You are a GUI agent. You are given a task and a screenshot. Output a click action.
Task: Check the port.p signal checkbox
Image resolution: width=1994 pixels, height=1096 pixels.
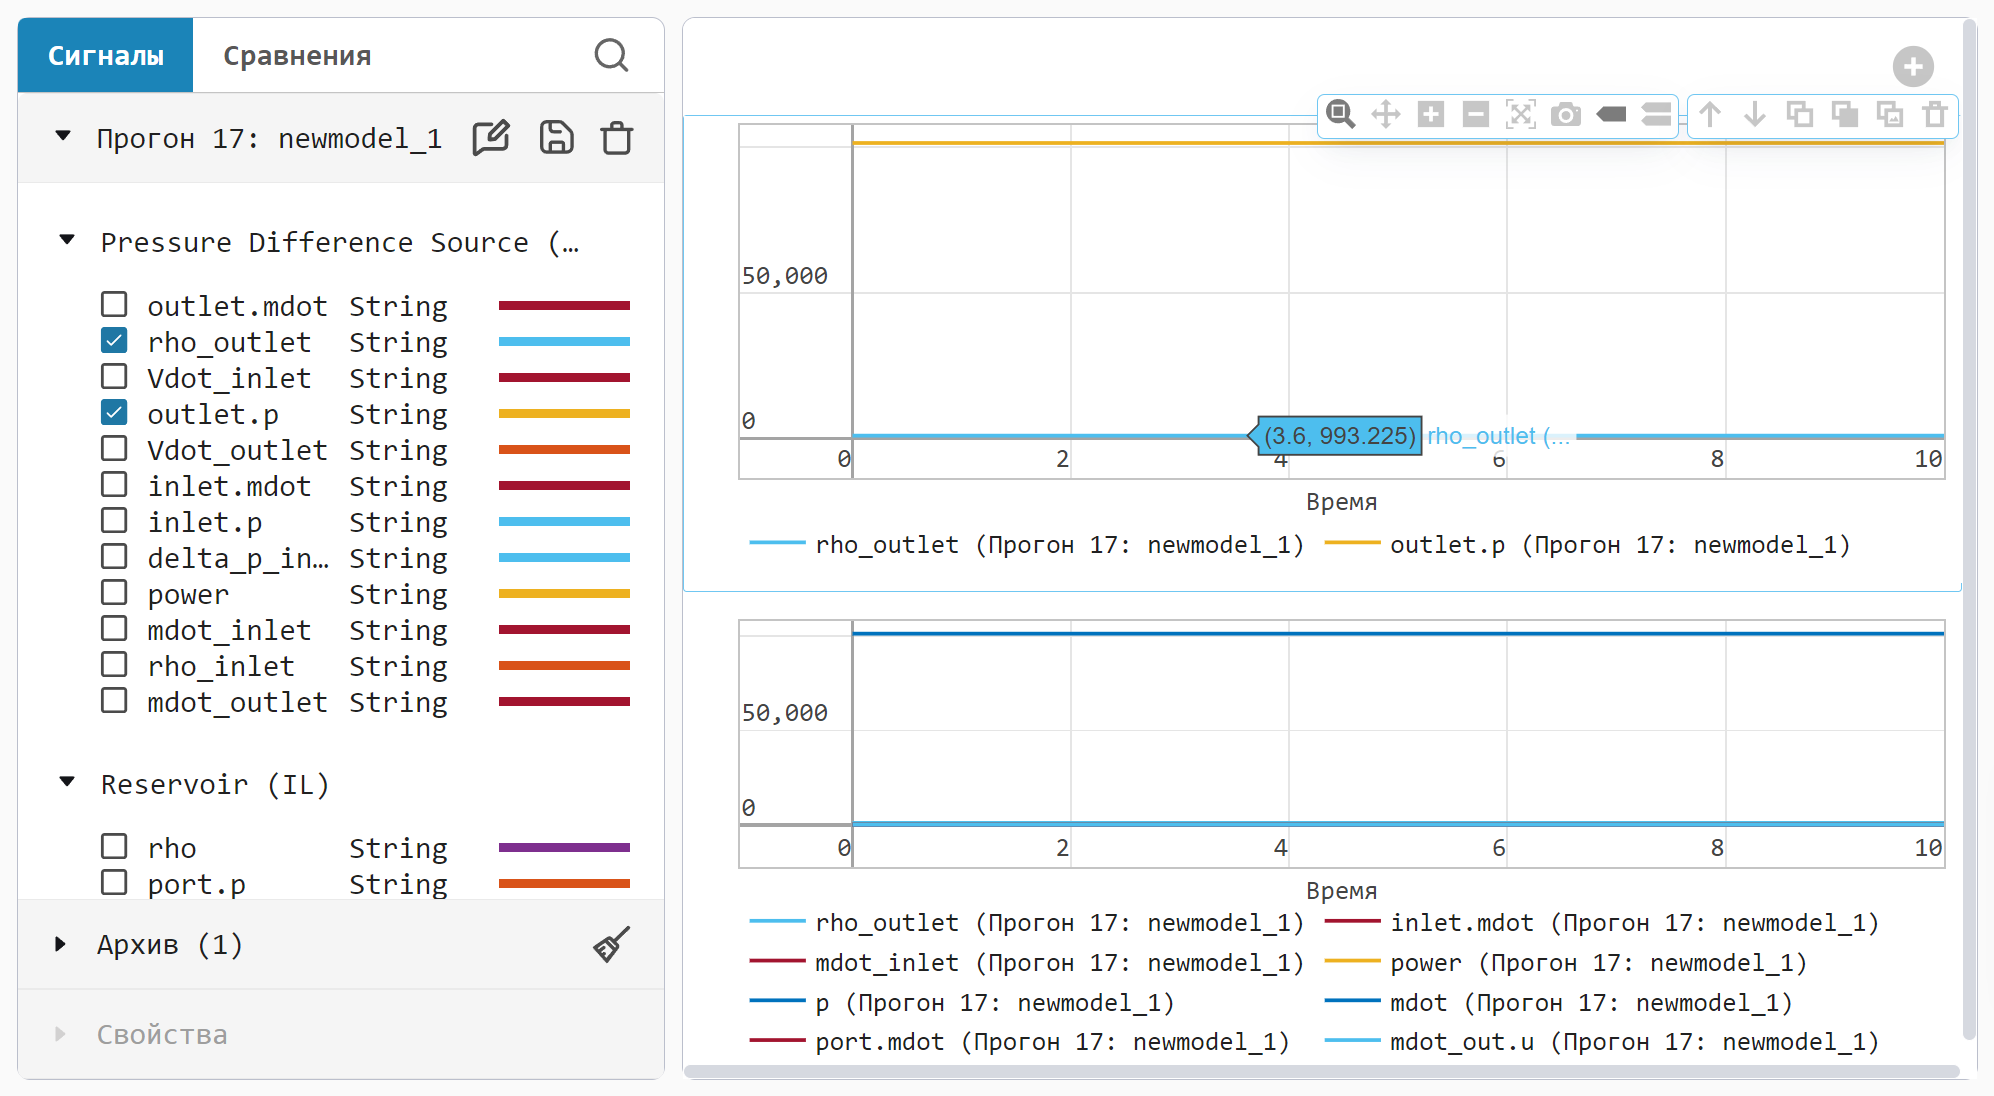click(114, 882)
